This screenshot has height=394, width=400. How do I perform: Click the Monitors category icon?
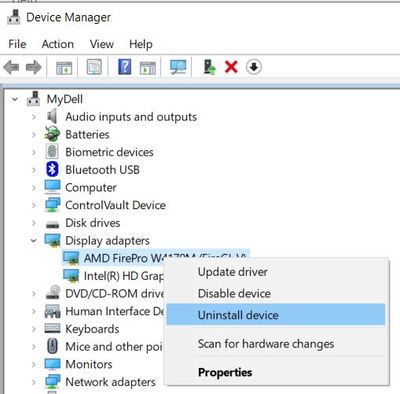click(x=52, y=364)
